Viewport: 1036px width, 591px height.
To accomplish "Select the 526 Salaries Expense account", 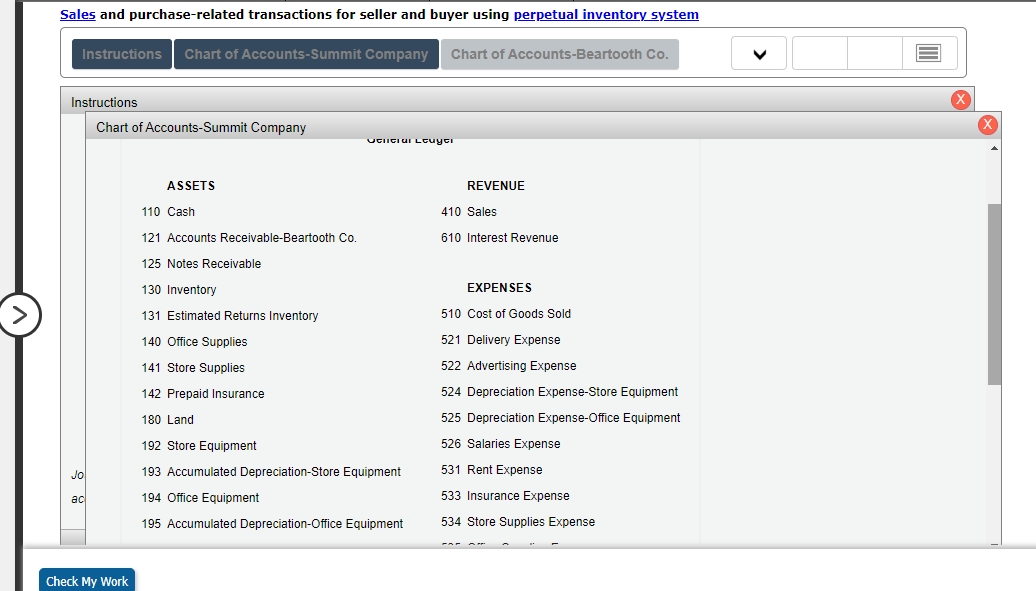I will tap(514, 443).
